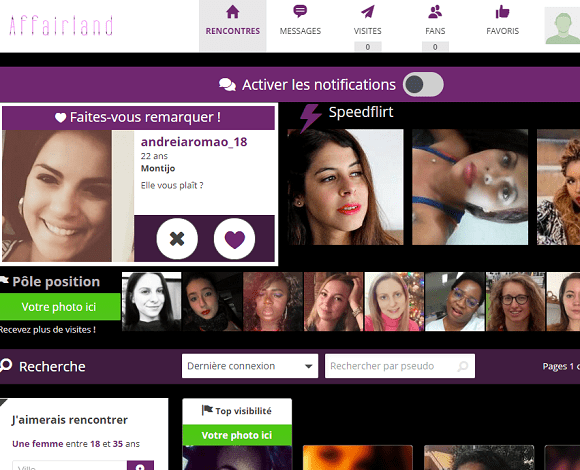Open Pôle position photo with purple glasses
The width and height of the screenshot is (580, 470).
pyautogui.click(x=455, y=301)
